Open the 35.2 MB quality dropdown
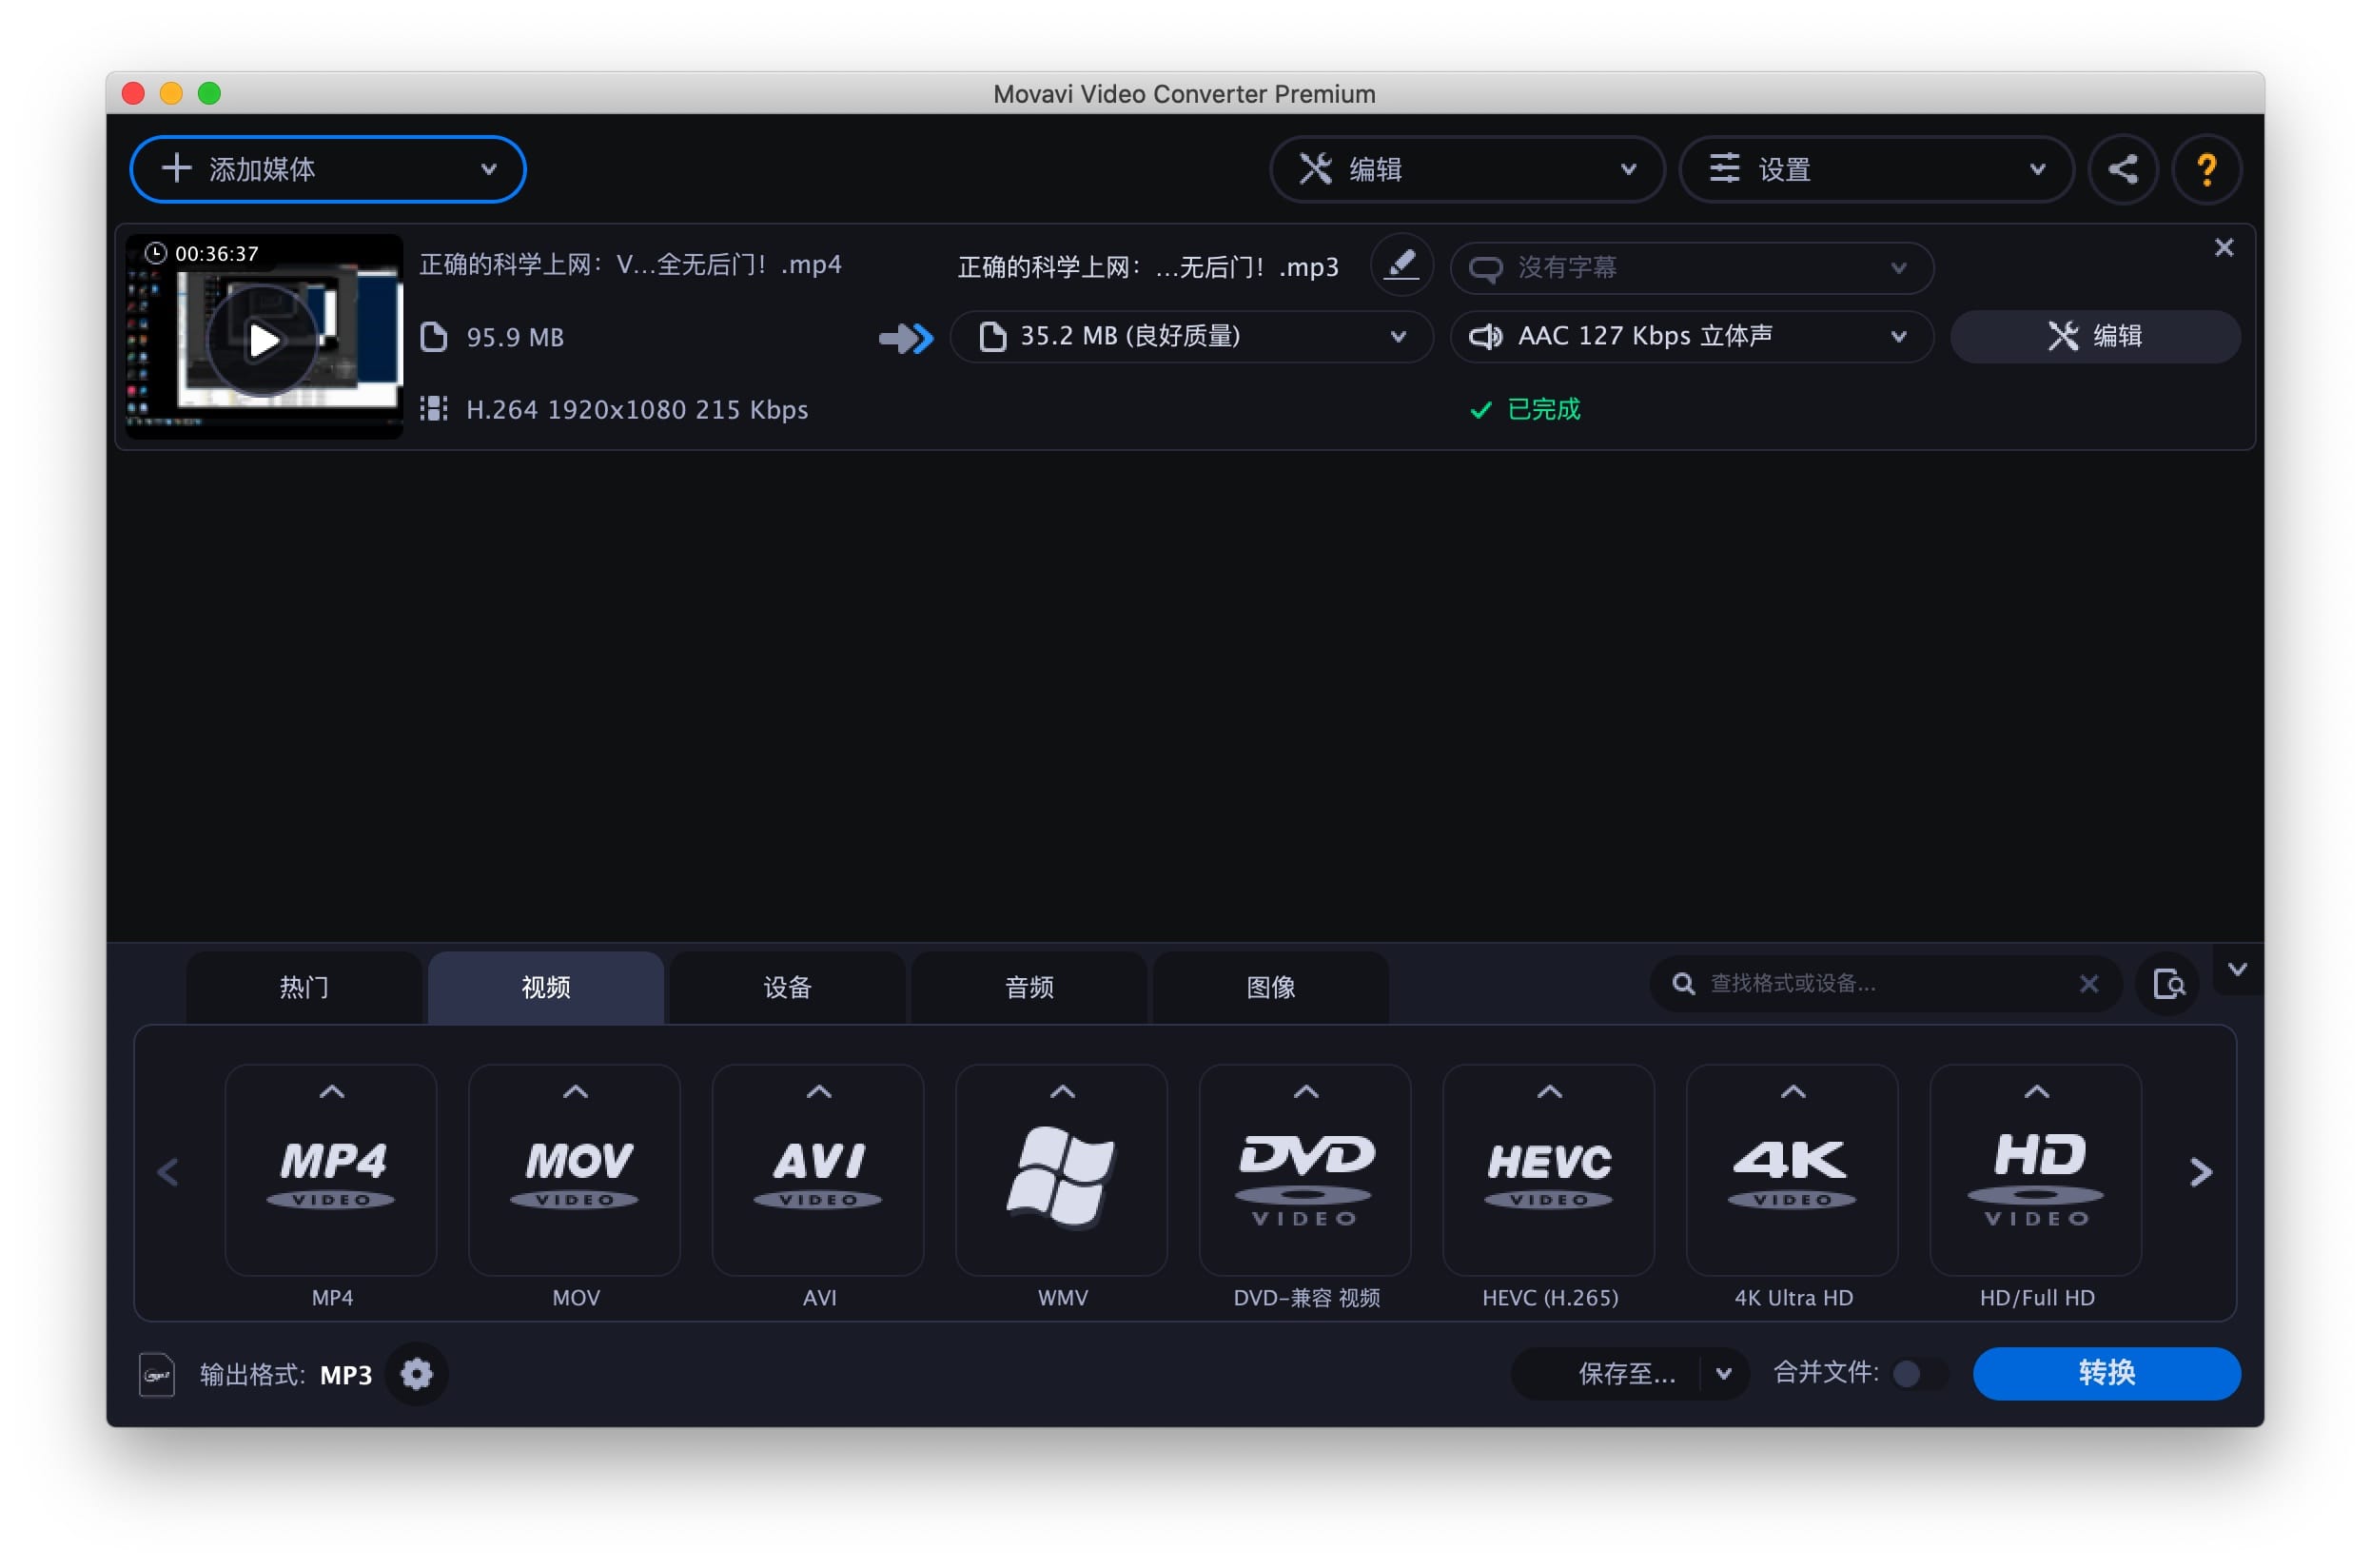Viewport: 2371px width, 1568px height. click(x=1191, y=337)
